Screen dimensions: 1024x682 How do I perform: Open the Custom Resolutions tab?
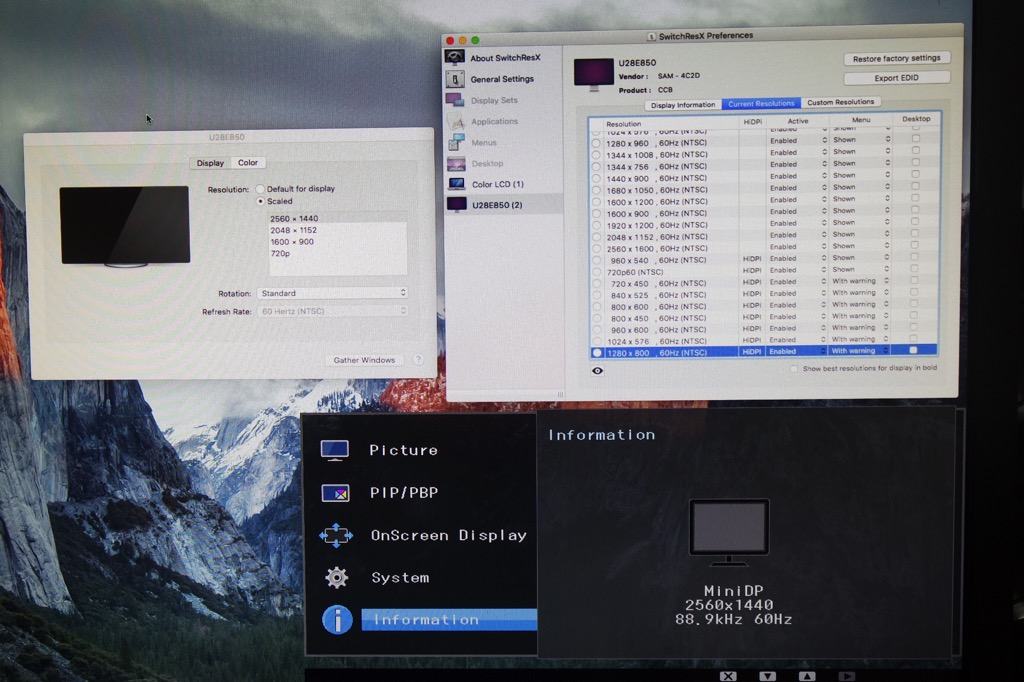(x=840, y=102)
